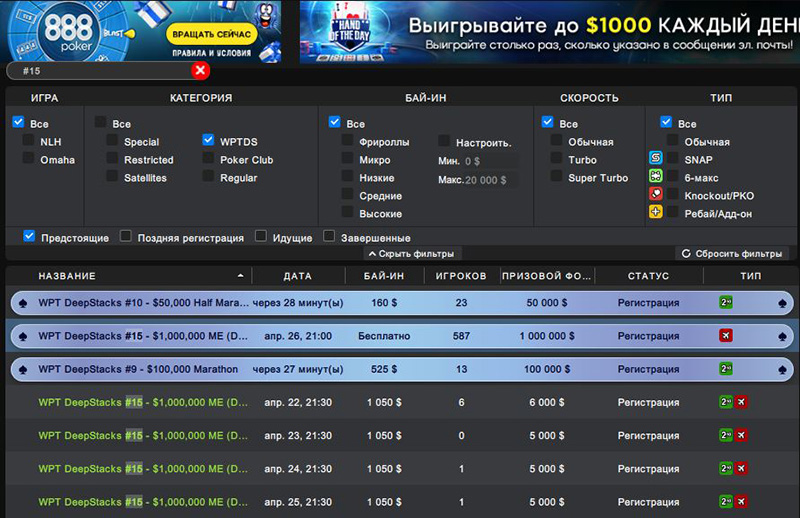Click left spade icon of the free #15 ME row
This screenshot has width=800, height=518.
[23, 337]
